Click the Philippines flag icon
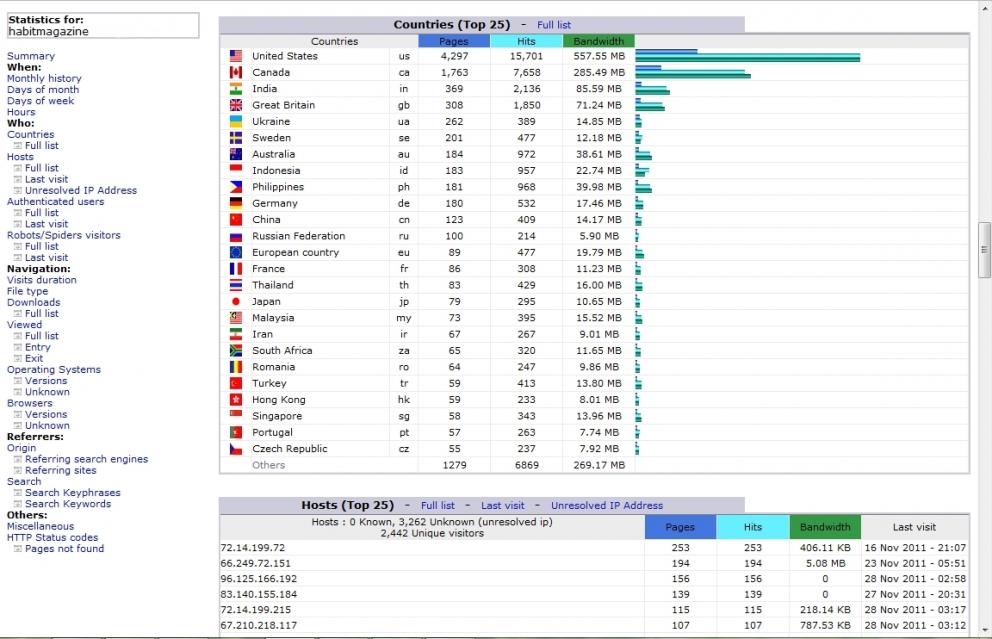992x639 pixels. tap(236, 187)
